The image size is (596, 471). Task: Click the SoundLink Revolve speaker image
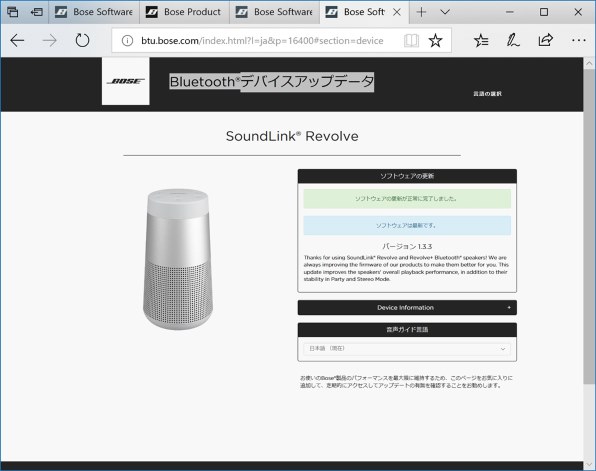point(178,259)
